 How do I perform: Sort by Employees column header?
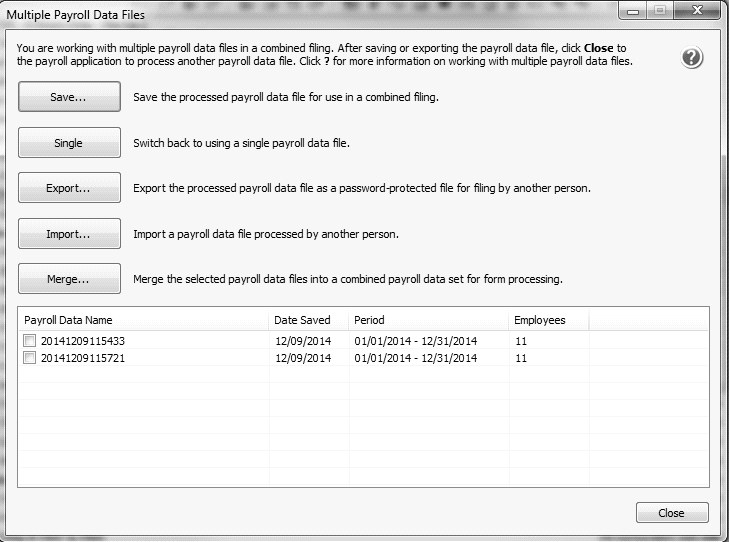click(x=549, y=320)
